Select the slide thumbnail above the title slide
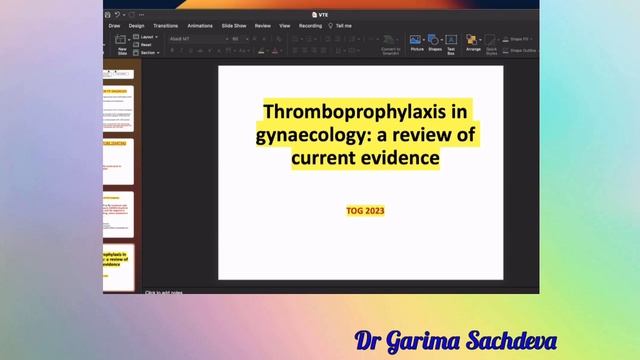The width and height of the screenshot is (640, 360). [x=118, y=214]
